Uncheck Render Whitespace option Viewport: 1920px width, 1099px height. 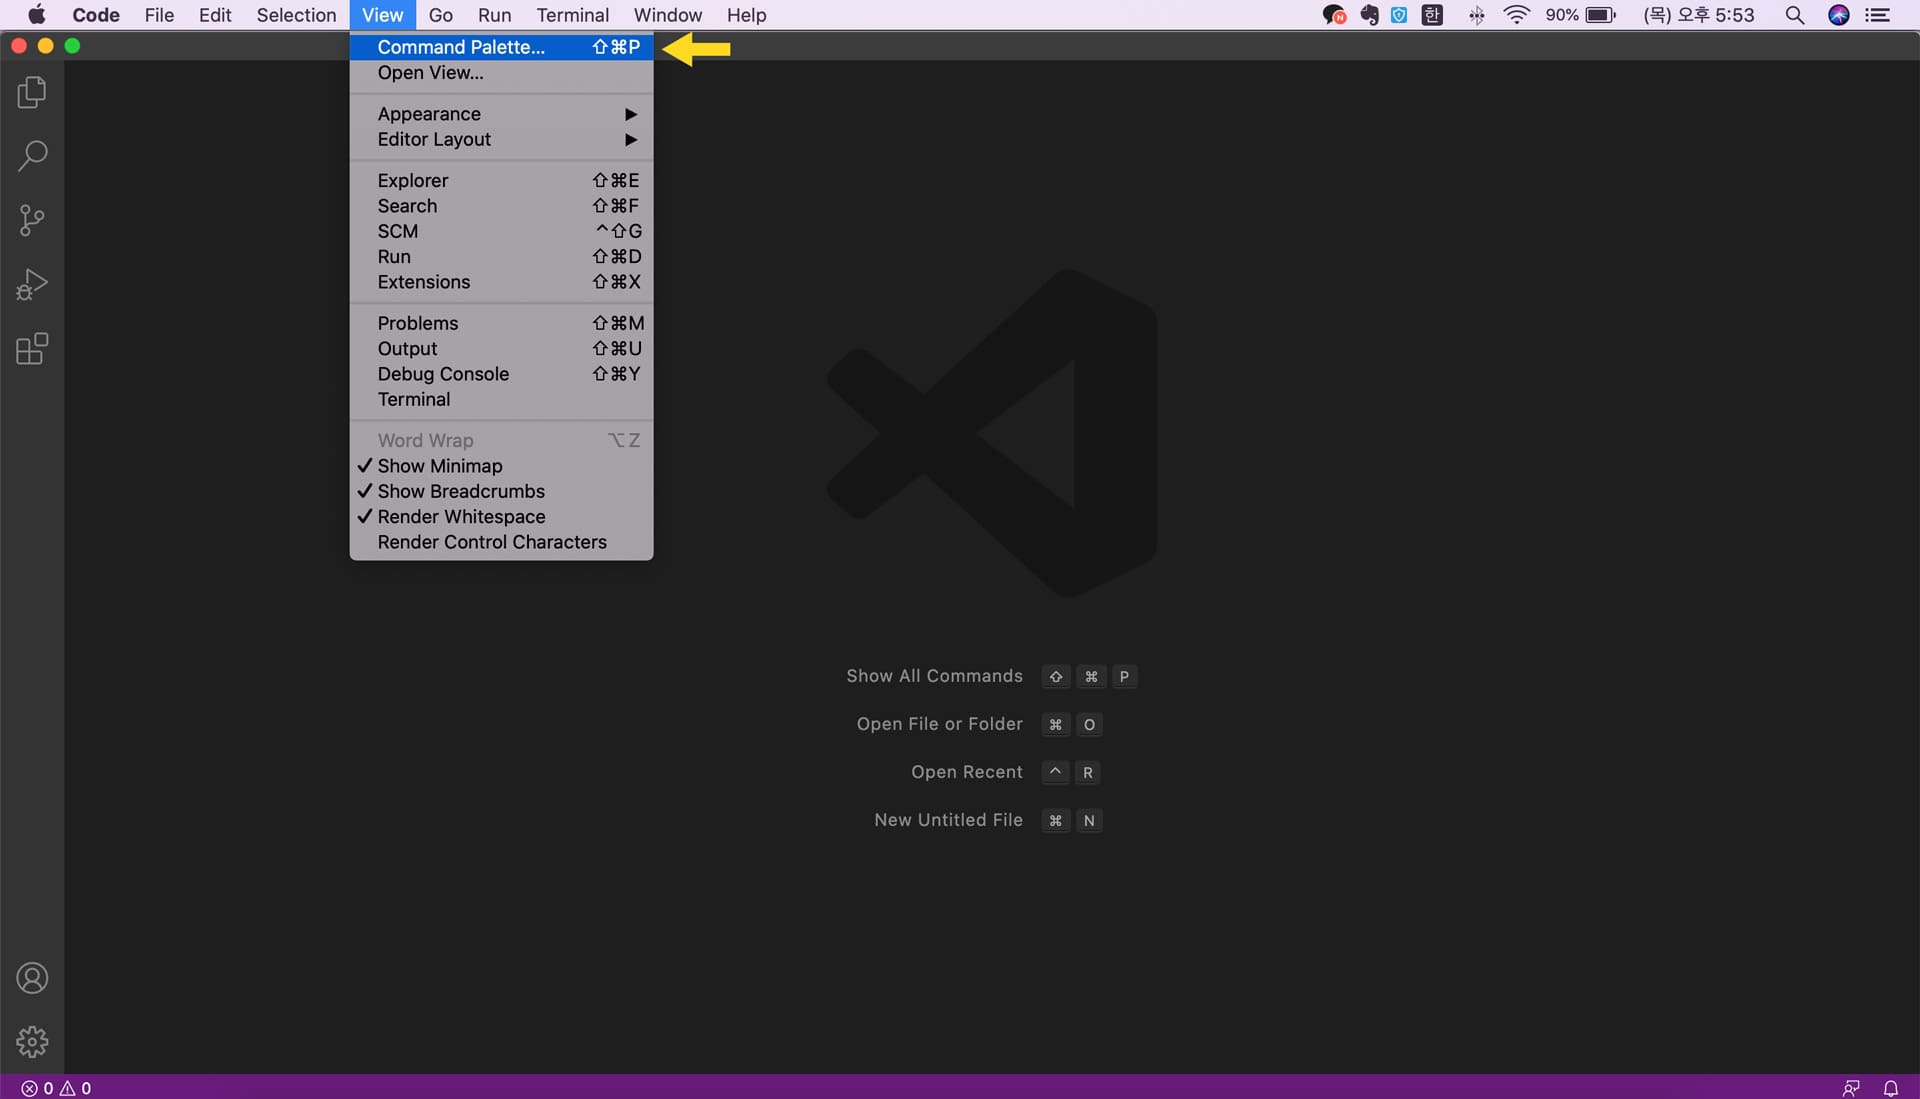[461, 516]
